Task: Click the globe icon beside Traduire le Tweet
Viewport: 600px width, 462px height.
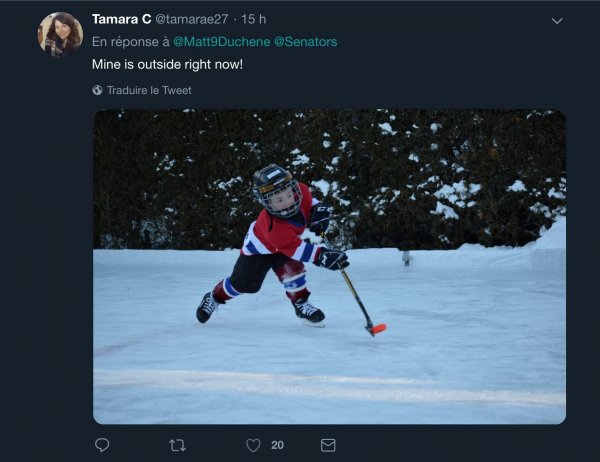Action: (98, 90)
